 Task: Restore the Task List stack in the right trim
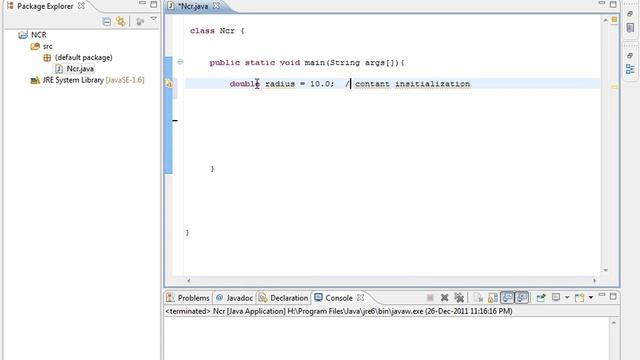[x=630, y=14]
